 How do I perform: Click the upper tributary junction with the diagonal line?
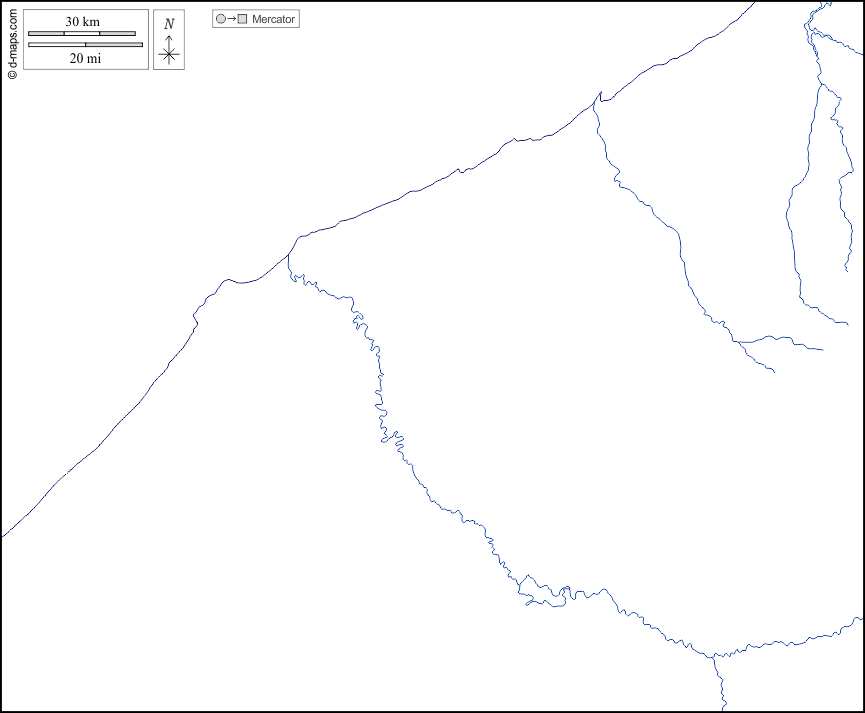598,97
